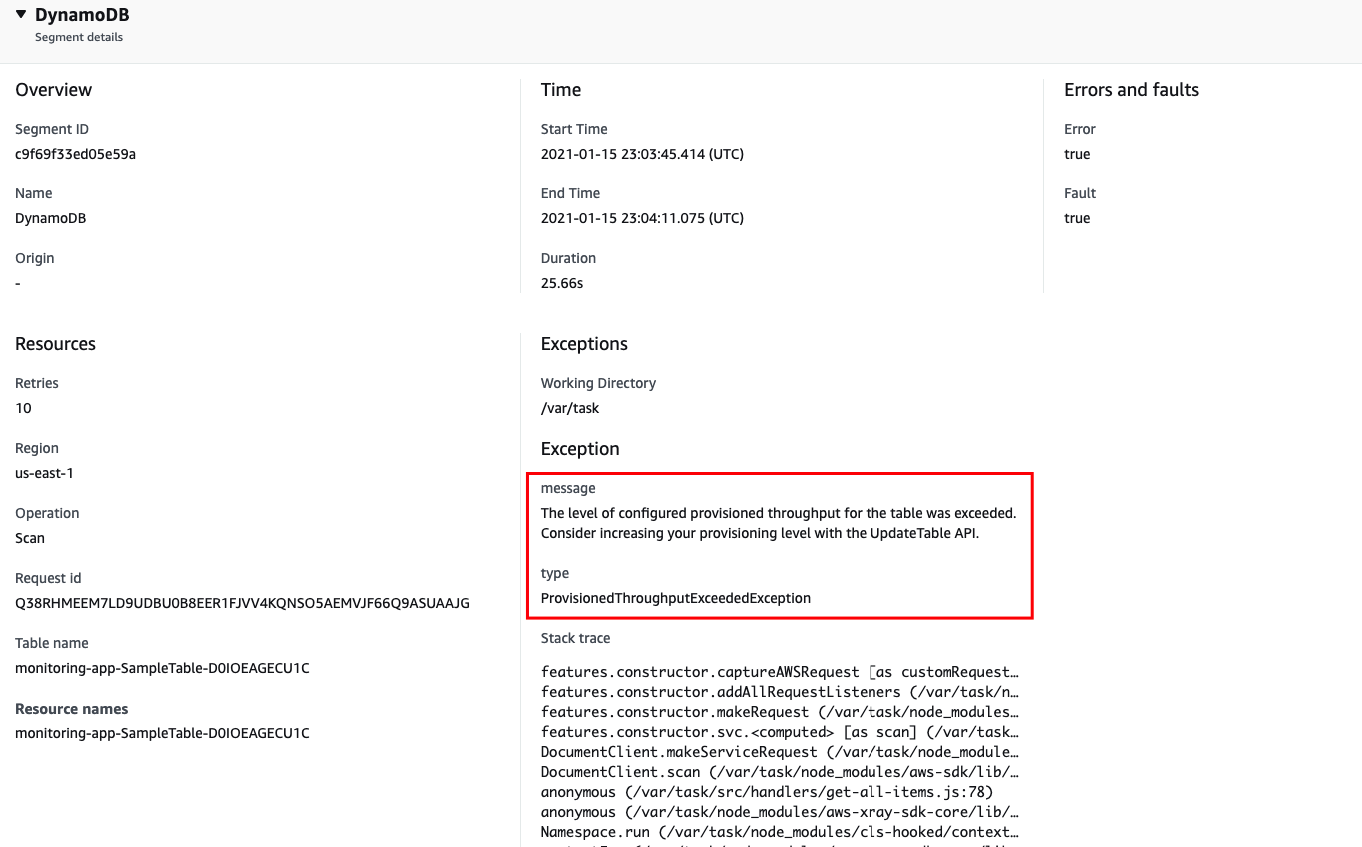Viewport: 1362px width, 847px height.
Task: Click the true value under Error
Action: pyautogui.click(x=1077, y=154)
